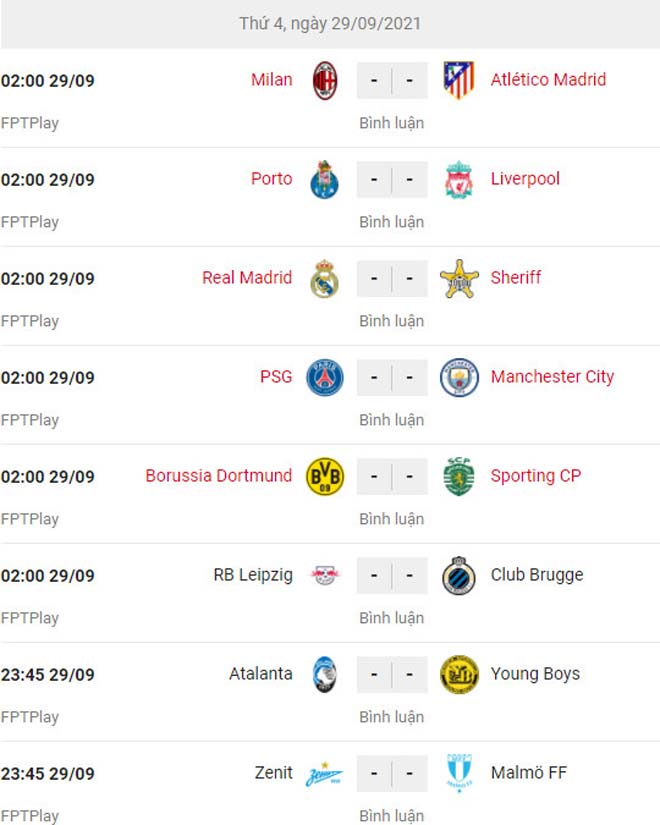The image size is (660, 825).
Task: Click the PSG vs Manchester City score box
Action: pyautogui.click(x=392, y=377)
